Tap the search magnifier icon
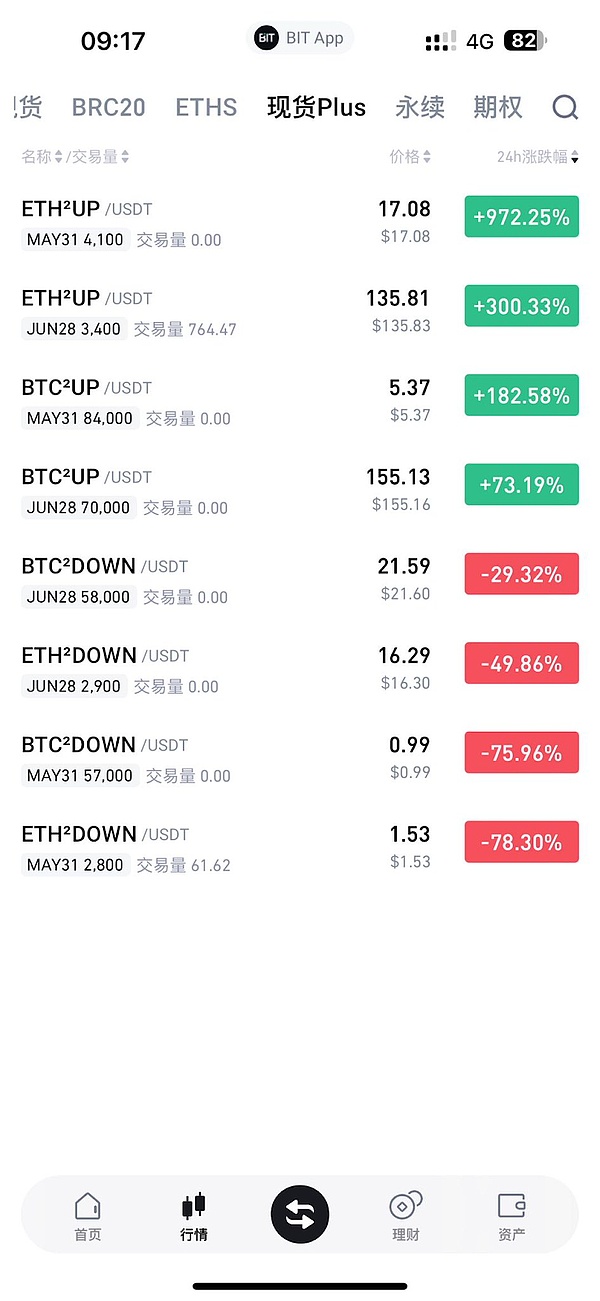This screenshot has height=1301, width=600. tap(565, 107)
